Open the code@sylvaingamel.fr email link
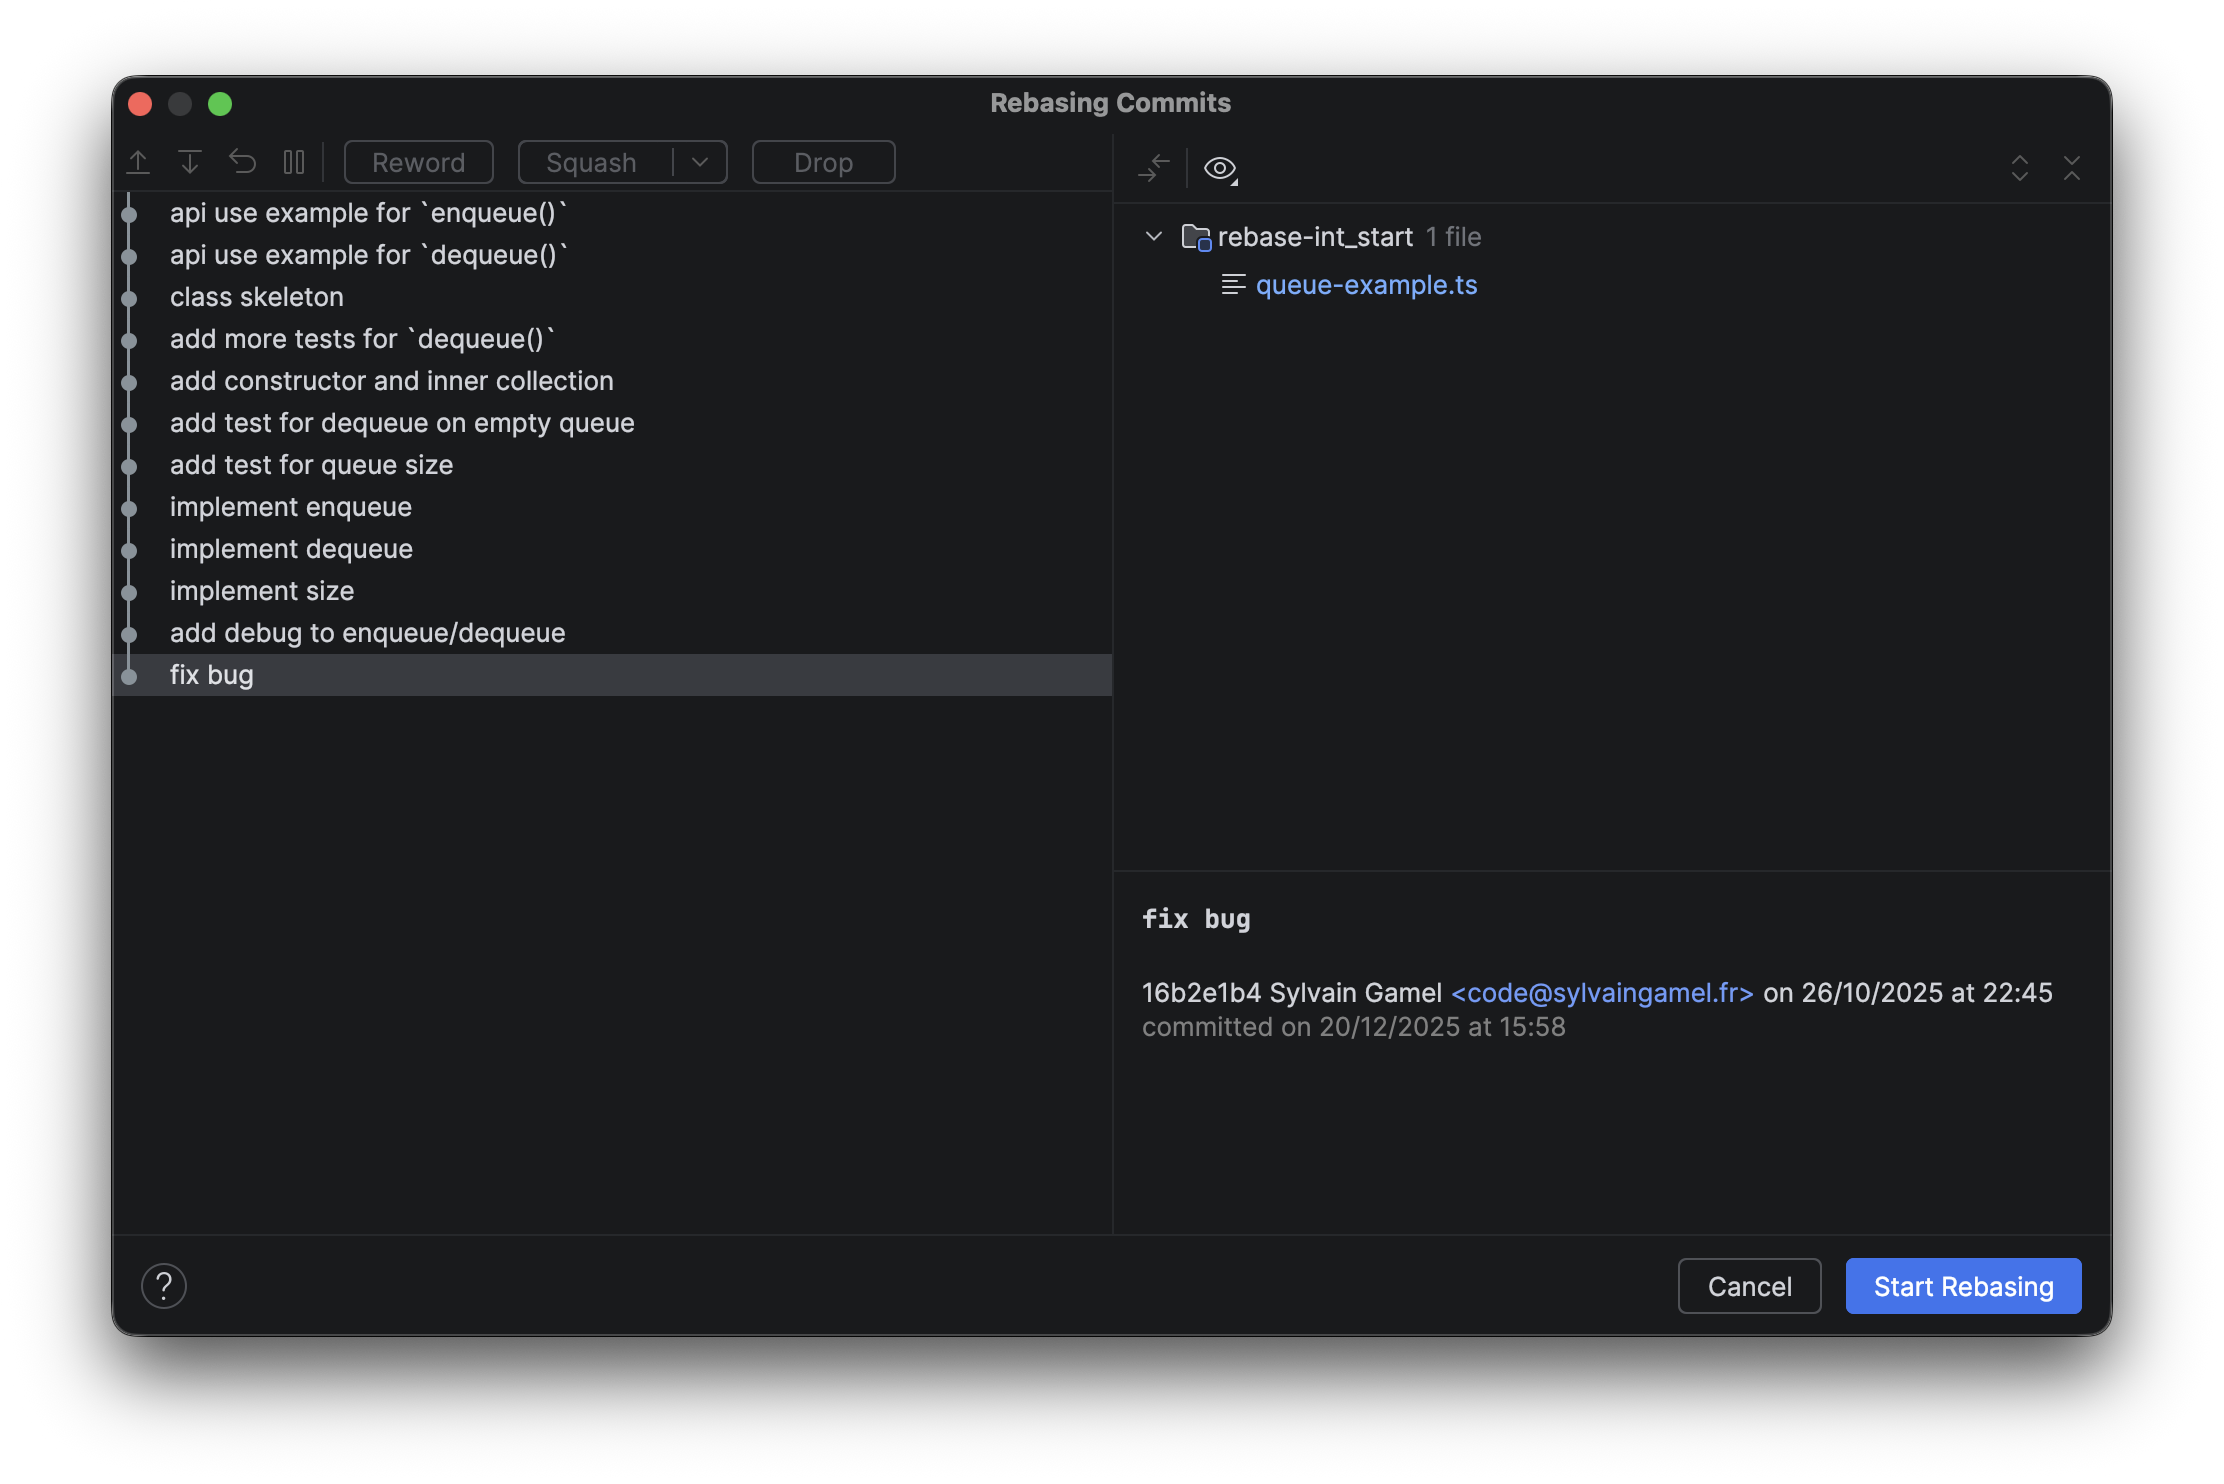2224x1484 pixels. (x=1602, y=992)
